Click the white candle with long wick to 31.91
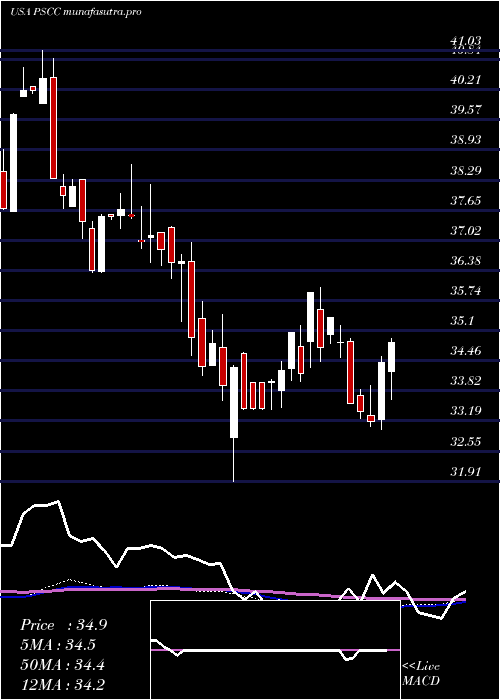Image resolution: width=500 pixels, height=700 pixels. pyautogui.click(x=234, y=402)
